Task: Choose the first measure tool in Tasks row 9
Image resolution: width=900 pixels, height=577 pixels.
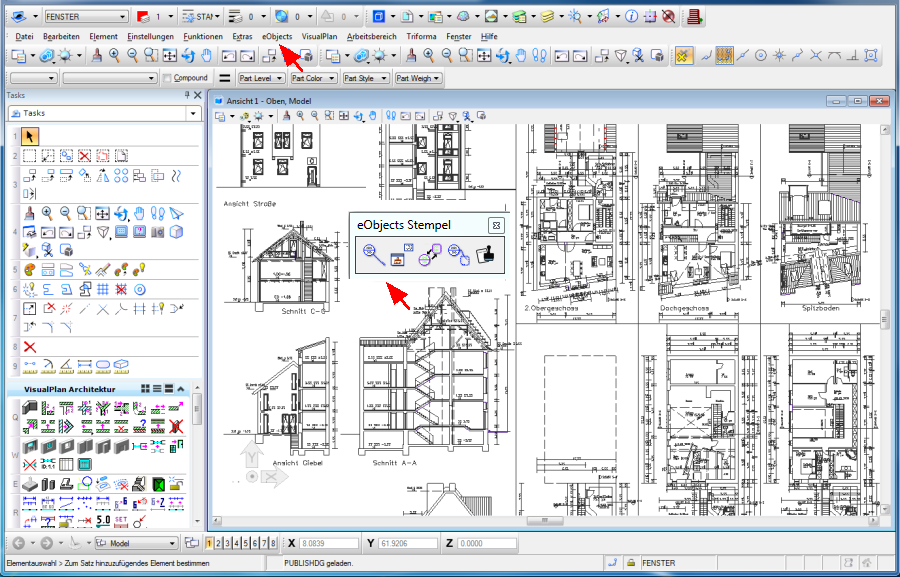Action: 30,365
